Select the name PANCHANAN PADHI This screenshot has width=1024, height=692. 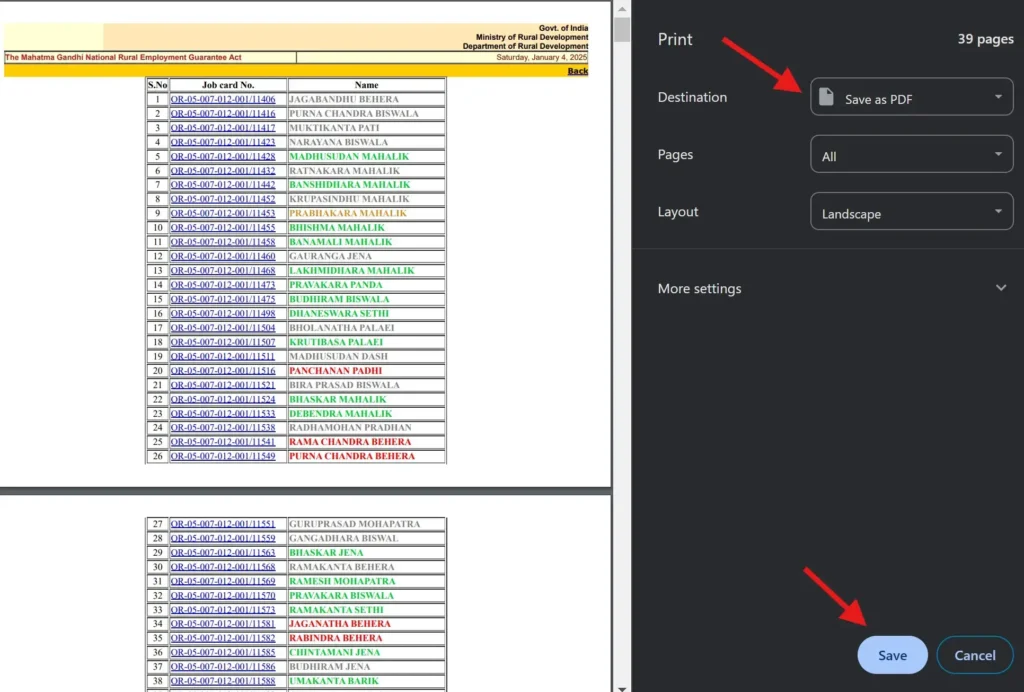tap(336, 371)
